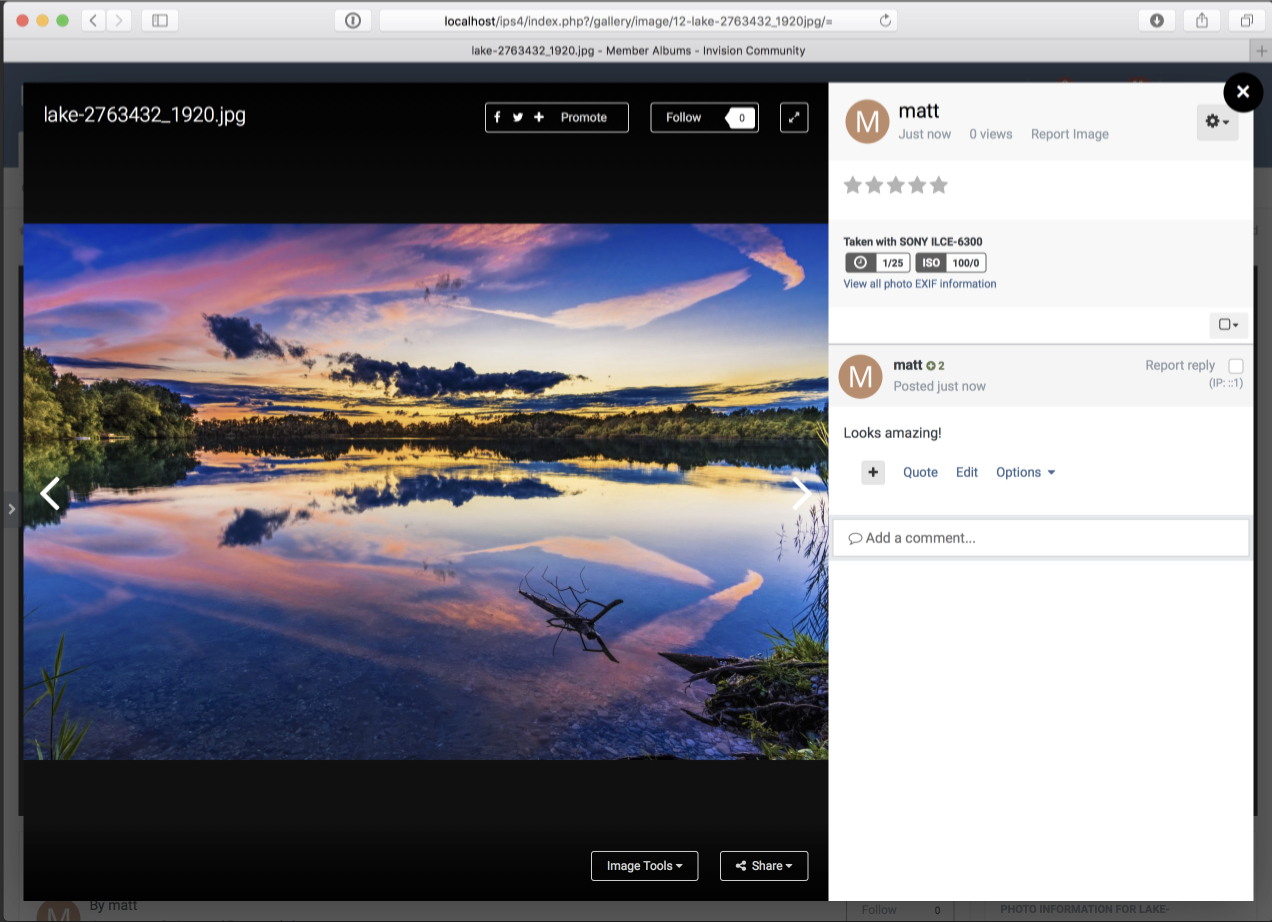Viewport: 1272px width, 922px height.
Task: Click the 0 views text
Action: click(991, 134)
